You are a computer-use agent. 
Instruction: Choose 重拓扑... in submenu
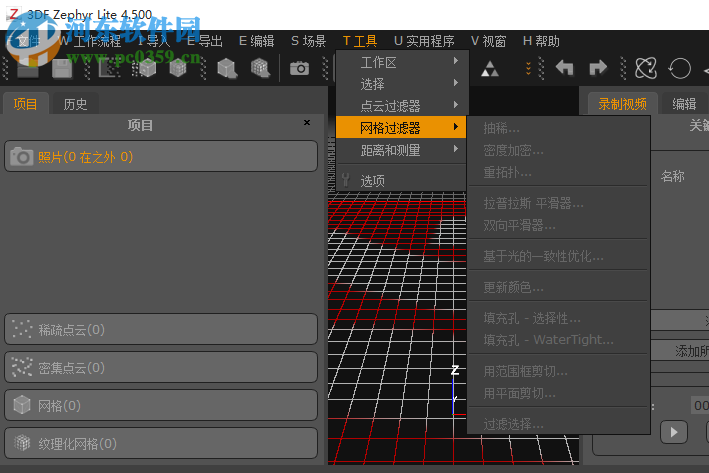(558, 172)
